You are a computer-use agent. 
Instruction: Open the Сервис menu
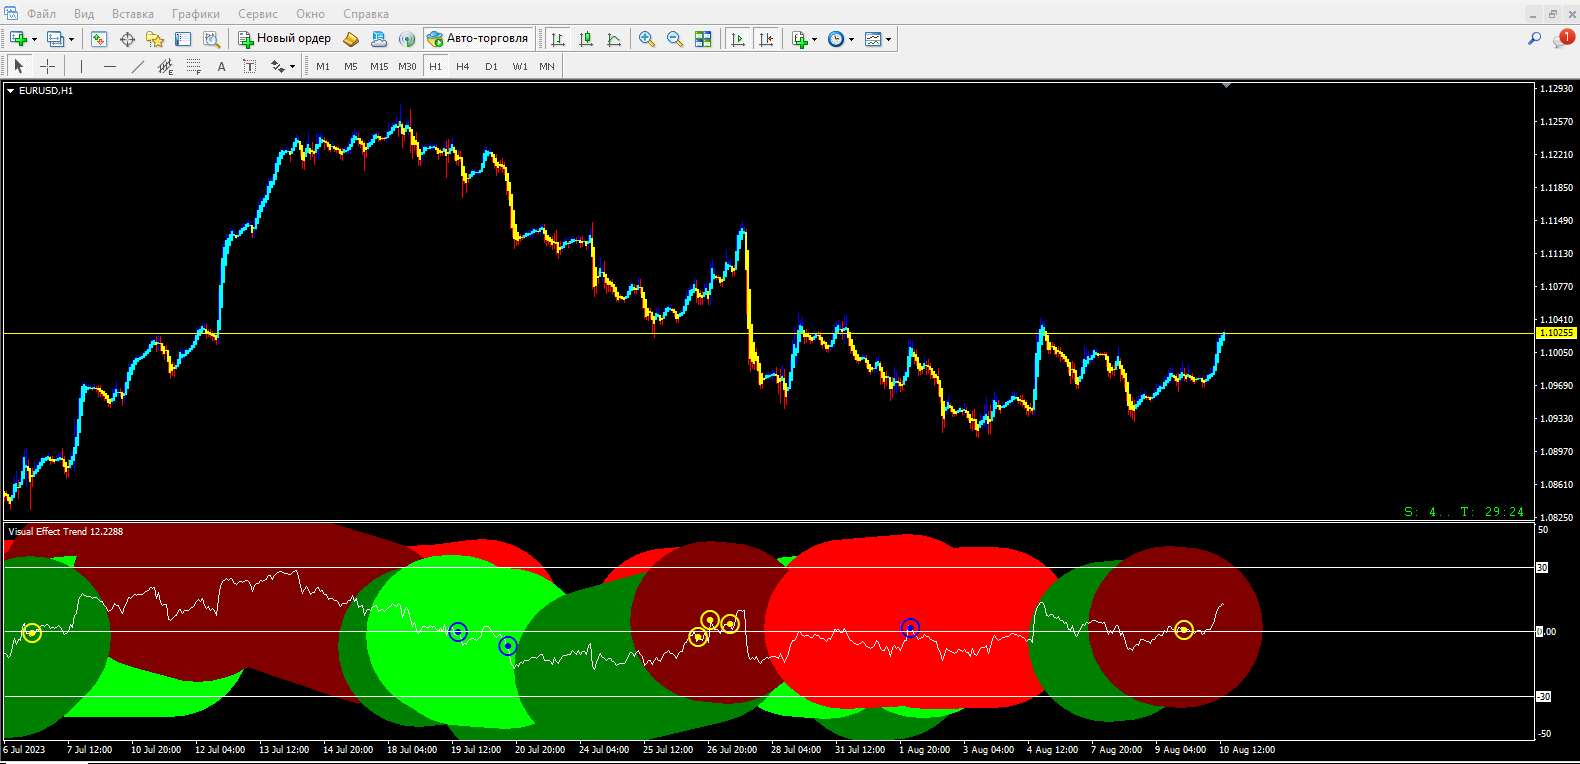click(x=257, y=14)
